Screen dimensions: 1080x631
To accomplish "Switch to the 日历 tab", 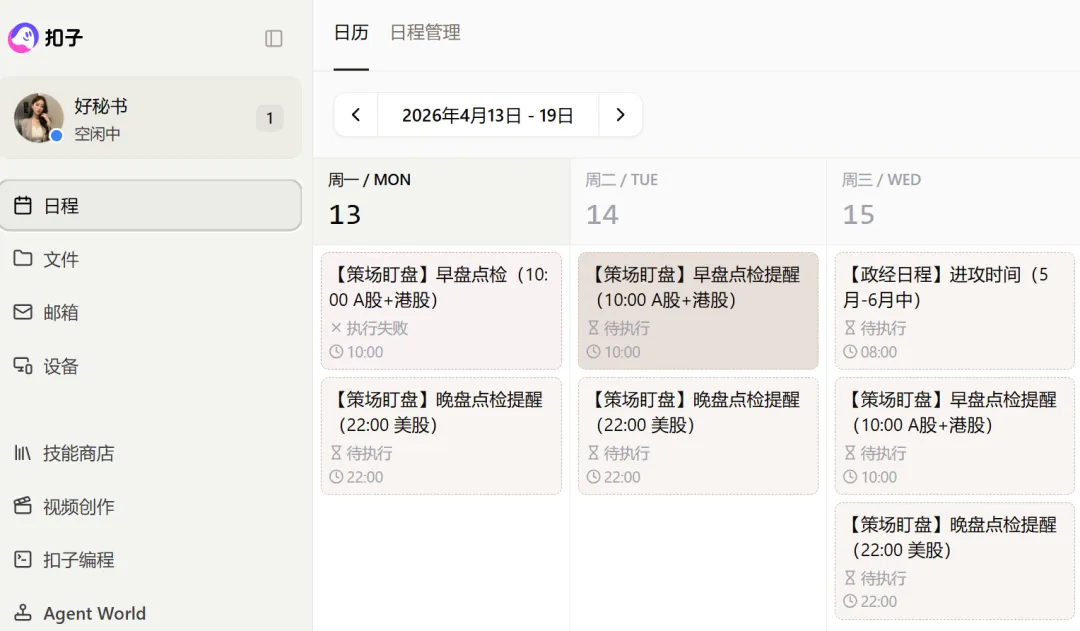I will [351, 33].
